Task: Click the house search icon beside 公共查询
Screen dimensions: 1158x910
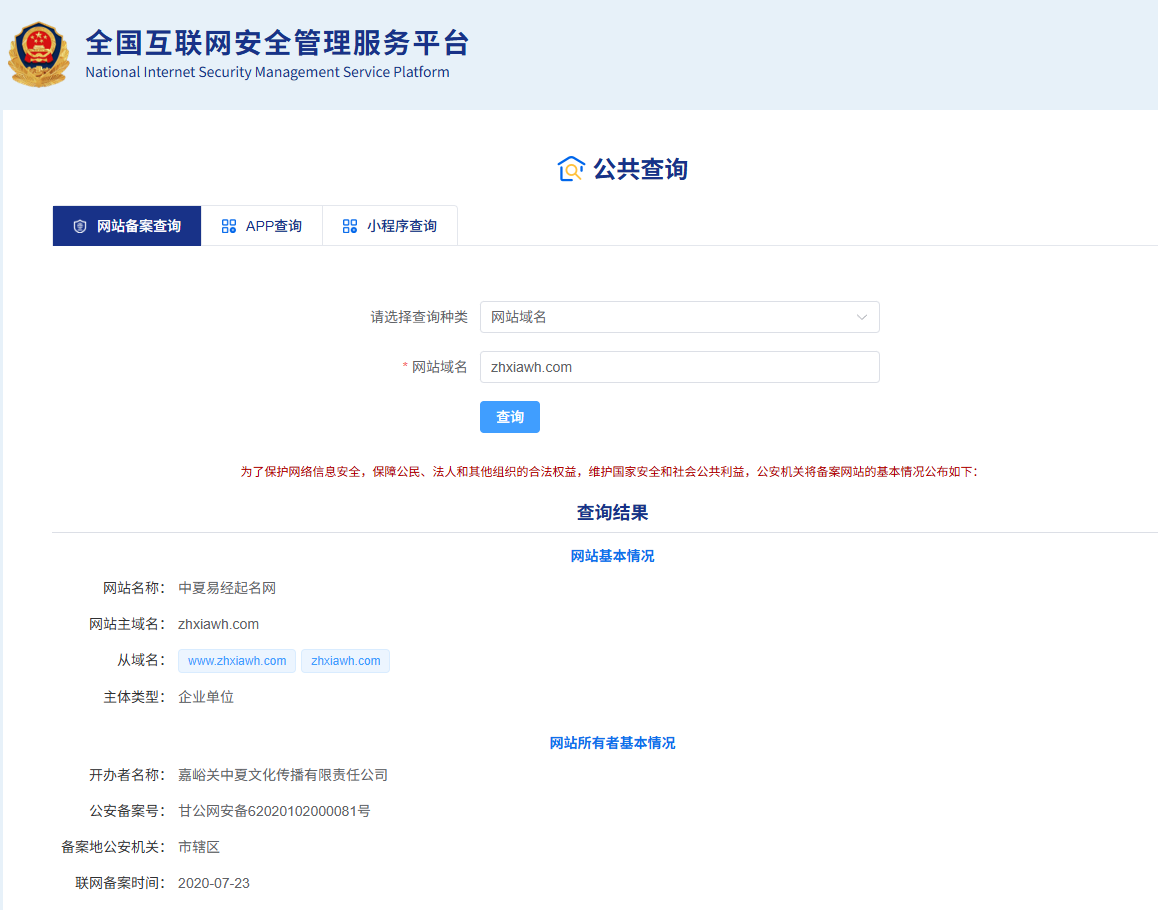Action: tap(571, 169)
